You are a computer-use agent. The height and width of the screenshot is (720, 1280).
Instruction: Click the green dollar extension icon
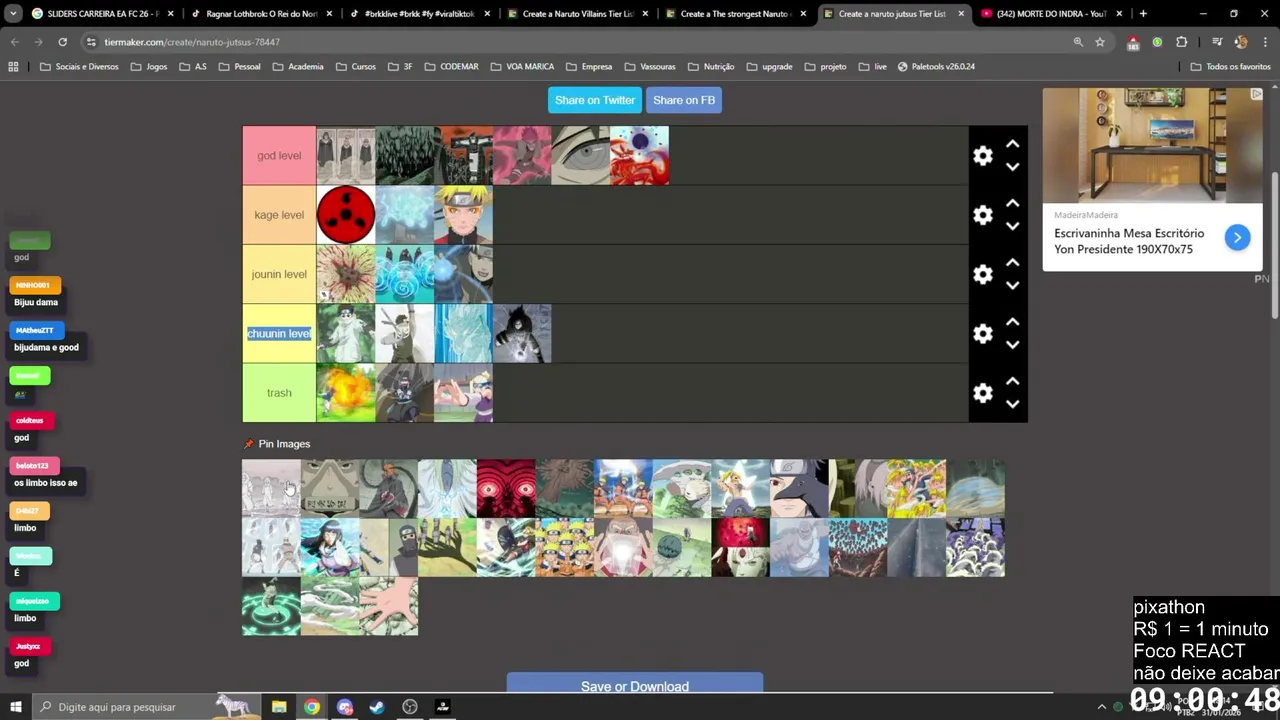coord(1157,42)
